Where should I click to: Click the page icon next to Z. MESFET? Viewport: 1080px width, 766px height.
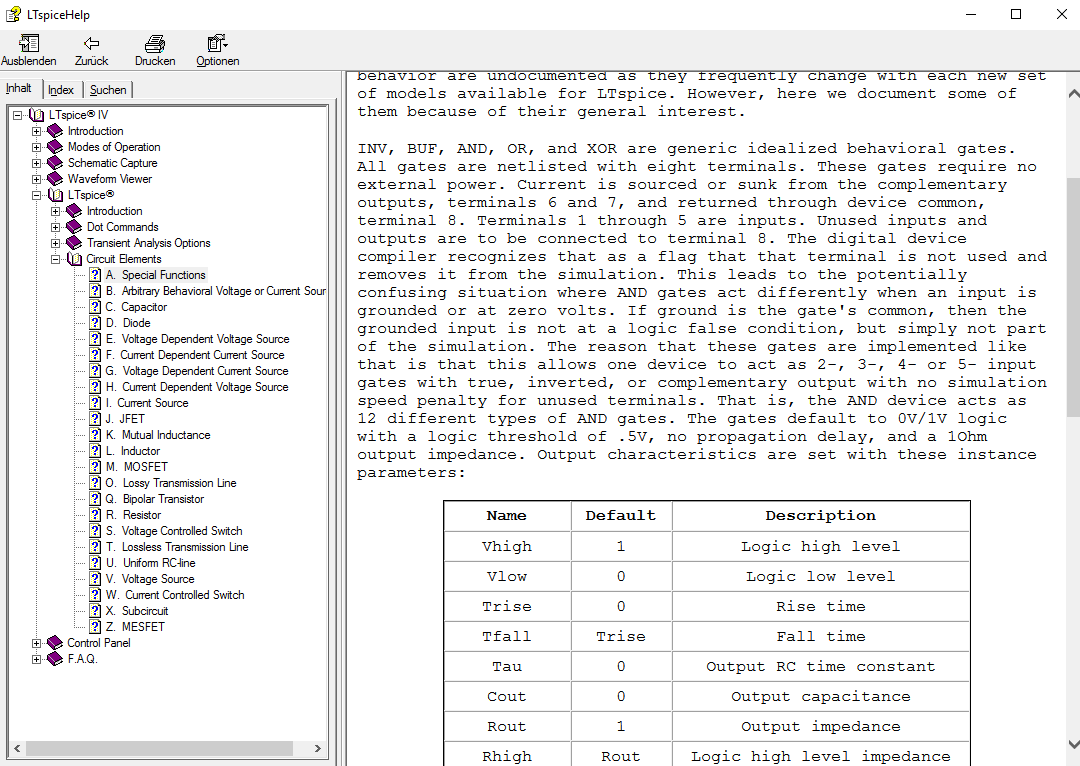(95, 627)
